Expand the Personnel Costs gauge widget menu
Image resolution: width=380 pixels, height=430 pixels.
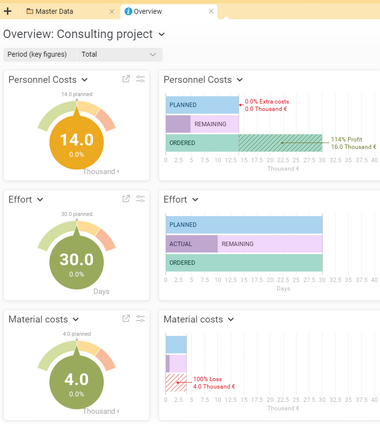point(85,80)
